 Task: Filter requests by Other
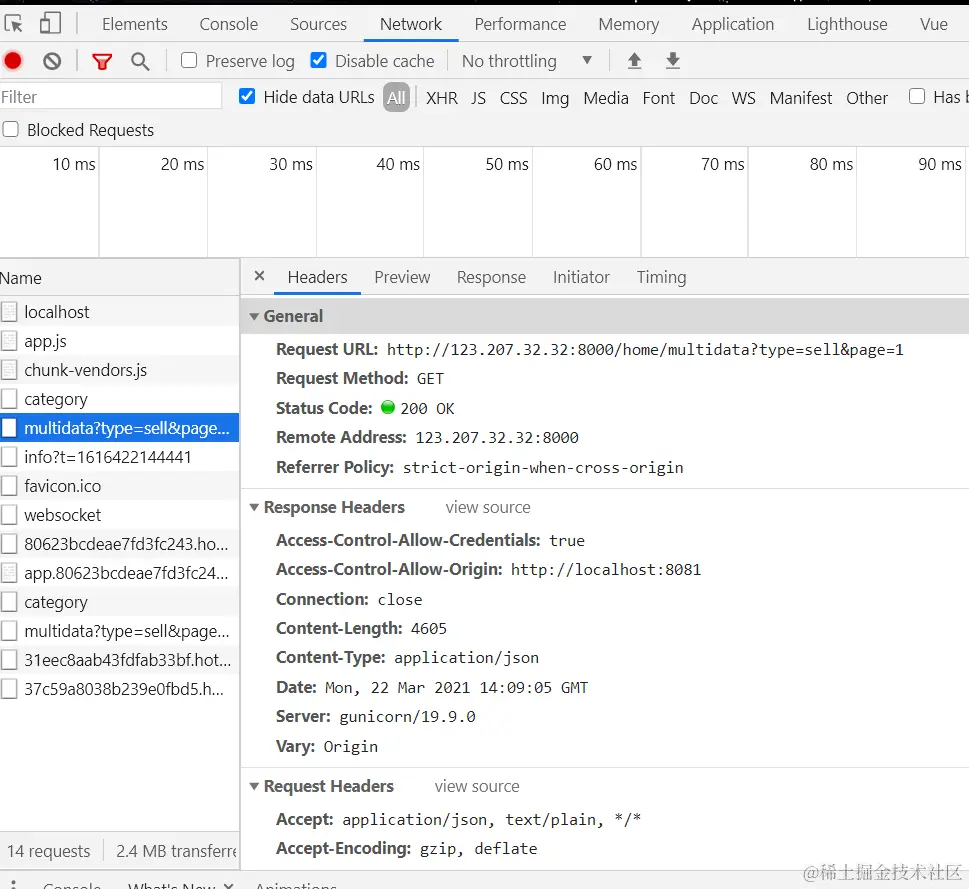[x=867, y=98]
